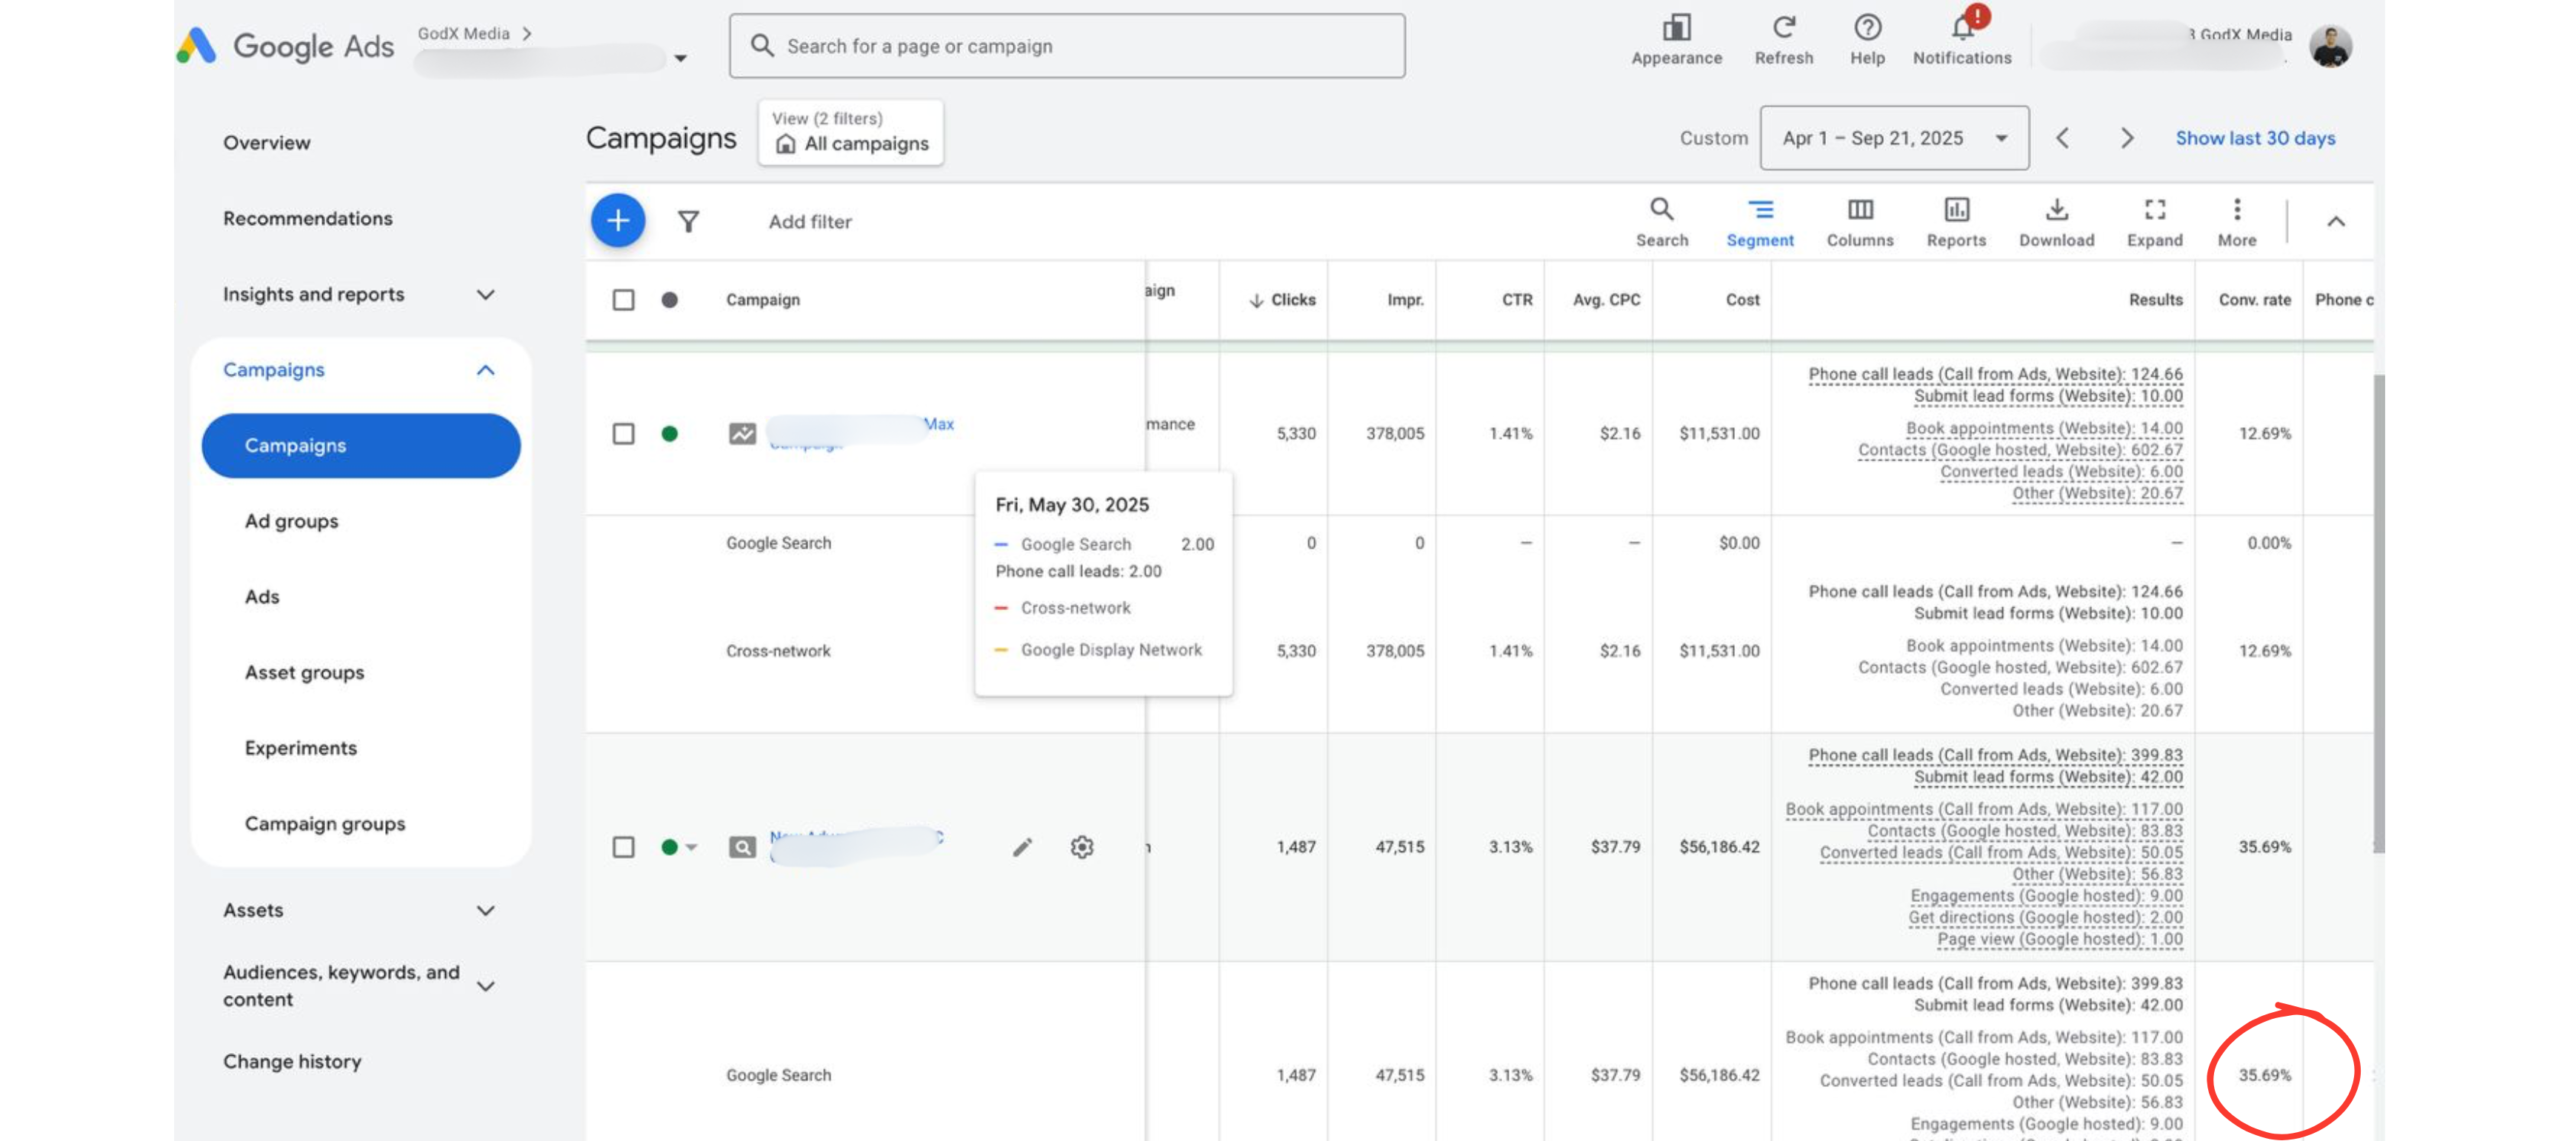Open Recommendations in the sidebar
Screen dimensions: 2560x1141
click(307, 218)
